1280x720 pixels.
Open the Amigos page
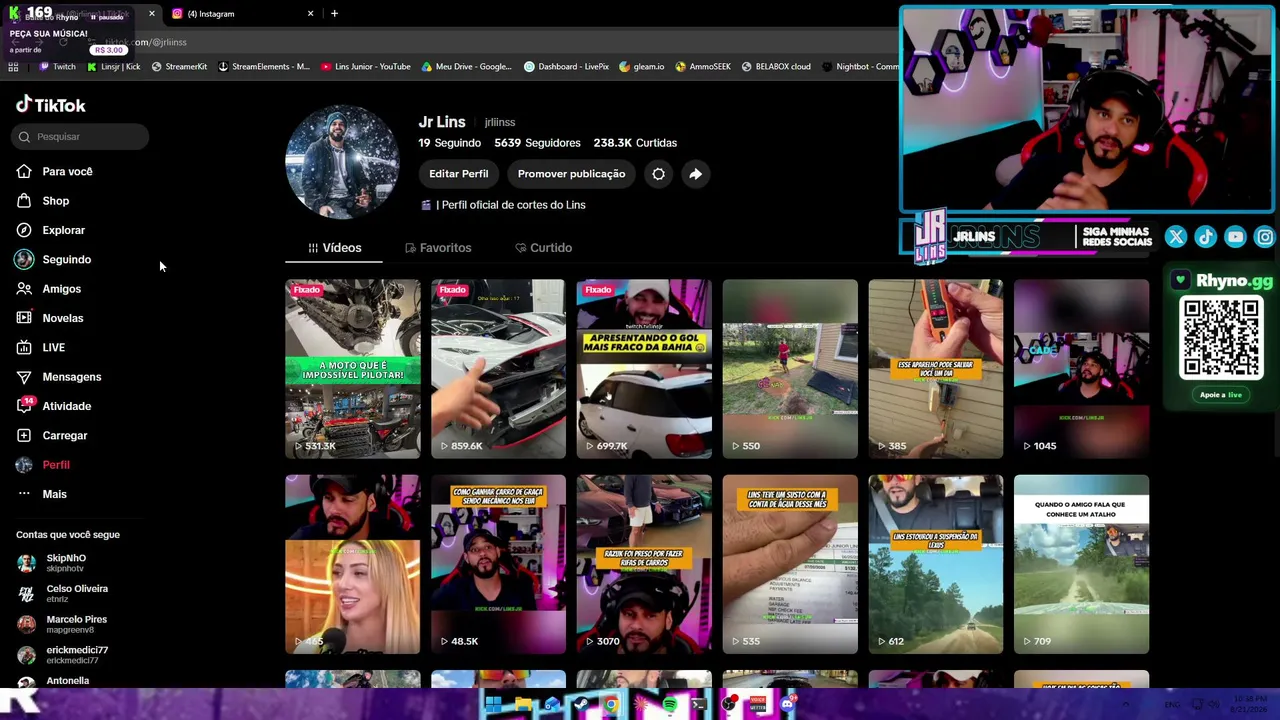click(x=49, y=289)
